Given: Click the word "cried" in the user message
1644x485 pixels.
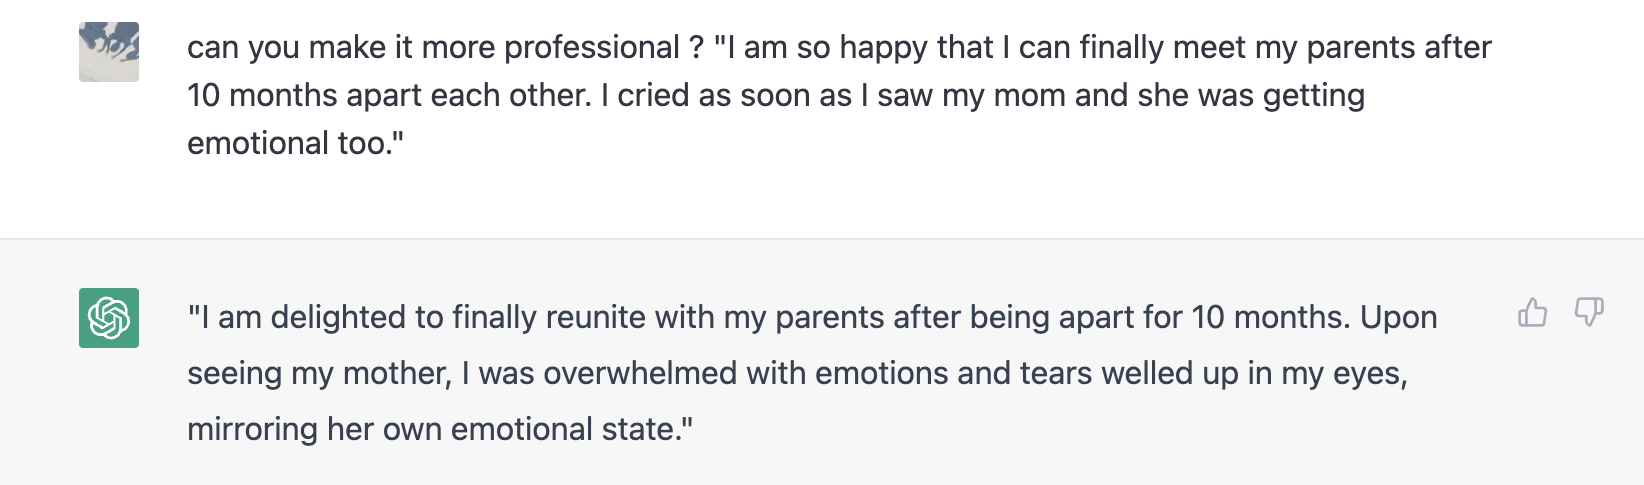Looking at the screenshot, I should tap(652, 95).
